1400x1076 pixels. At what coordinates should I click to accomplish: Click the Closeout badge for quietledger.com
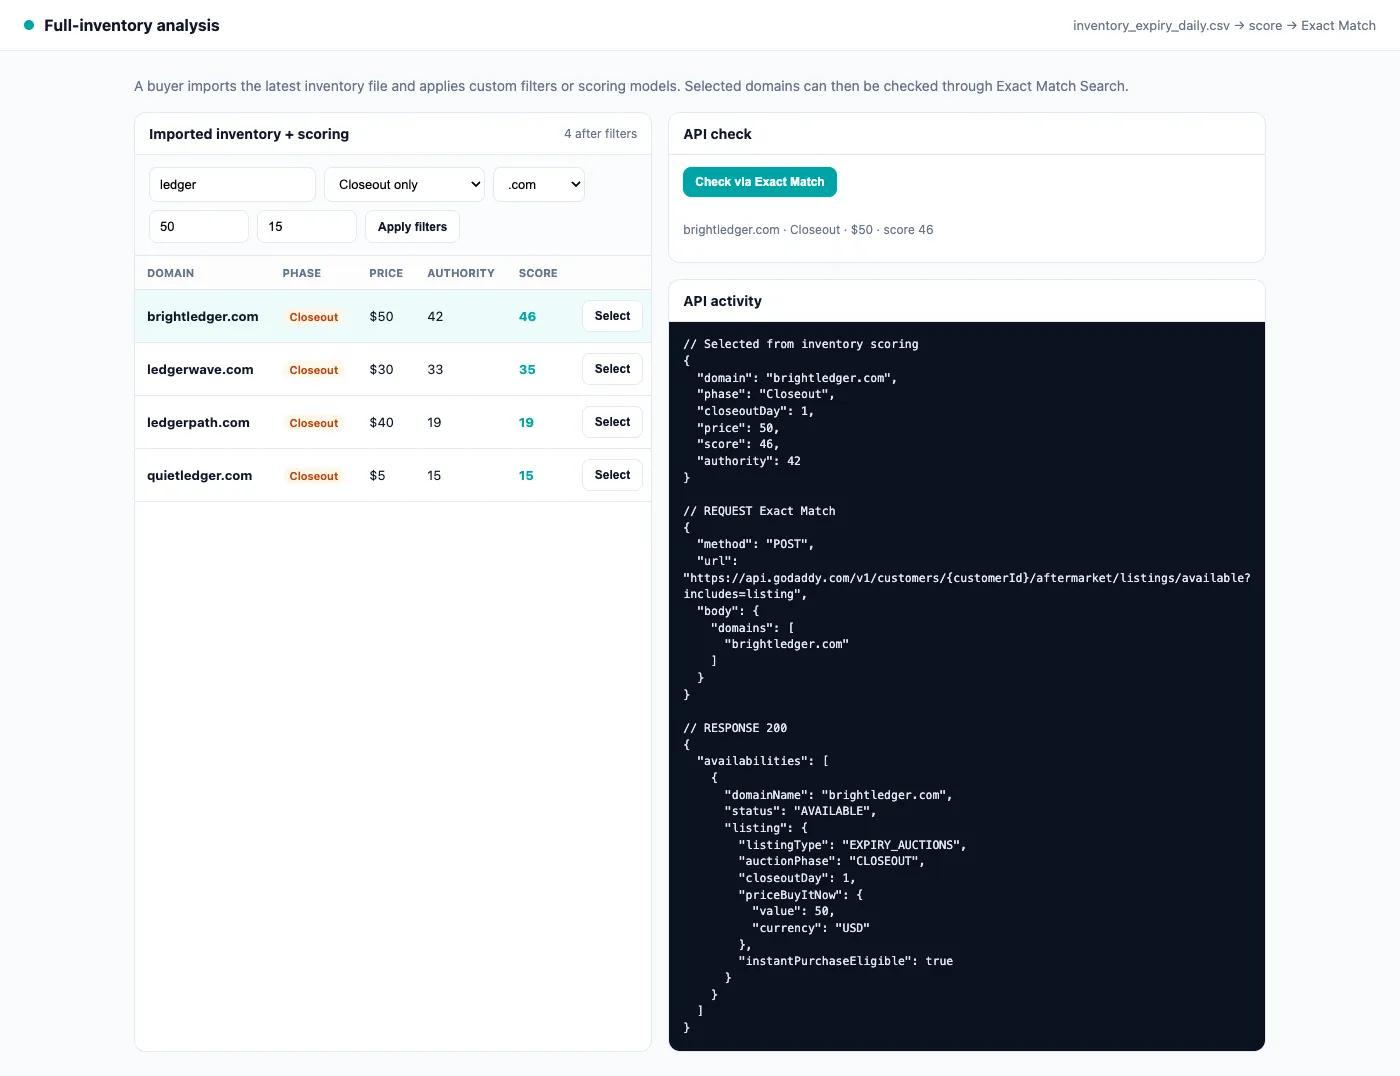click(314, 476)
